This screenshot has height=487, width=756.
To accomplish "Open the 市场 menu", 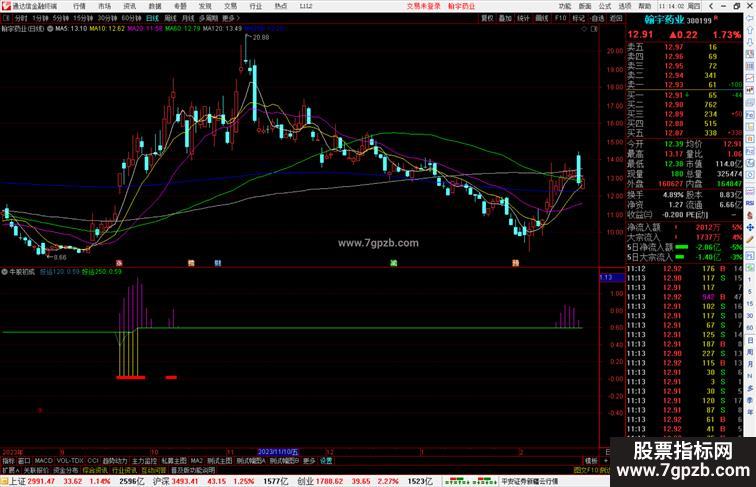I will pos(105,6).
